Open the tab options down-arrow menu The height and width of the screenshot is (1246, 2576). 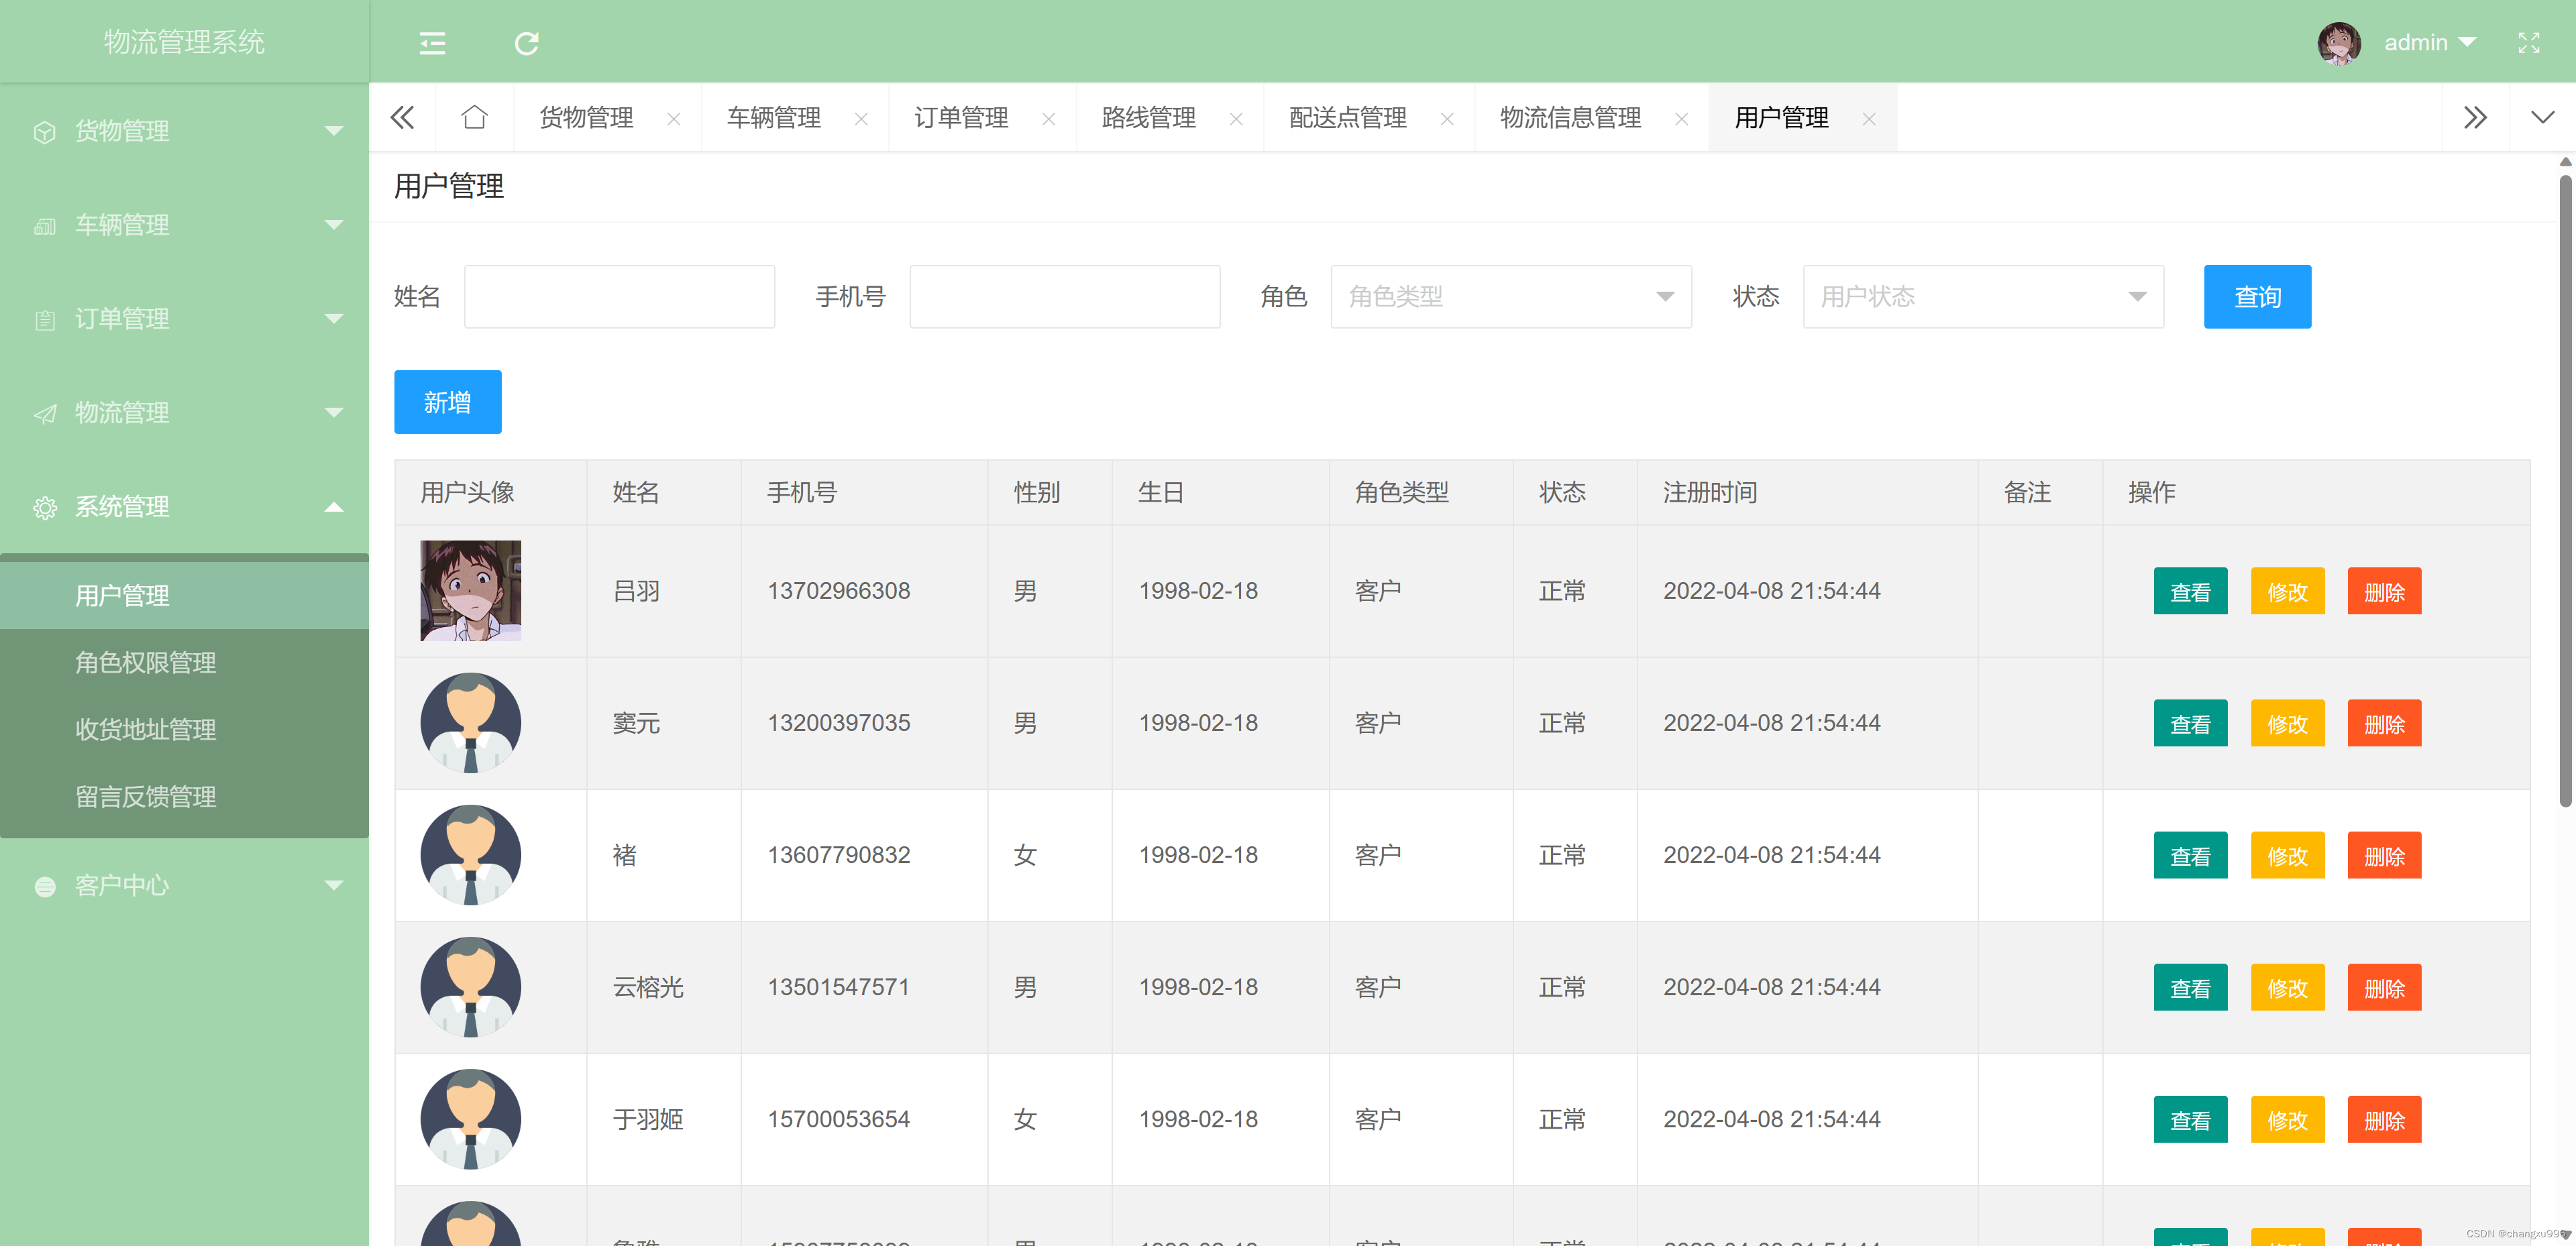click(2542, 118)
